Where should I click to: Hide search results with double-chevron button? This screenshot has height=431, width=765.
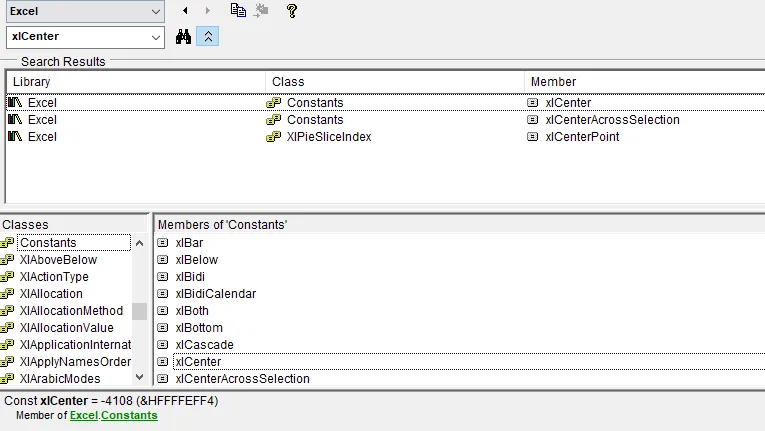click(x=208, y=37)
